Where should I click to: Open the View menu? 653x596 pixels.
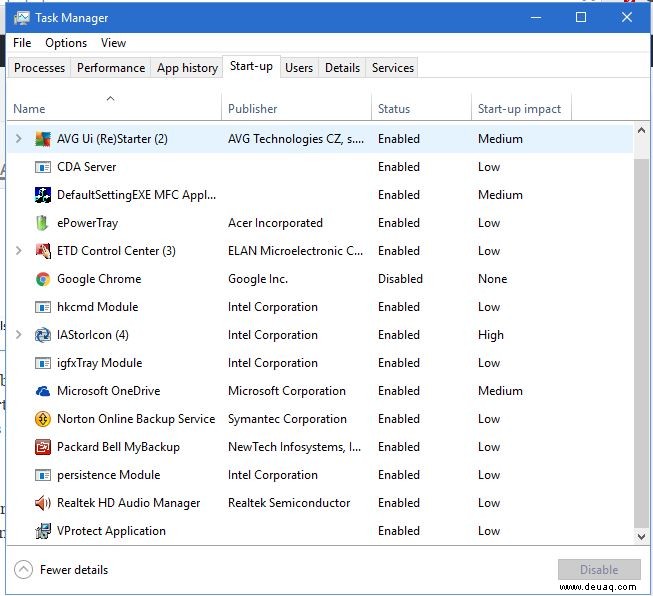[x=113, y=43]
